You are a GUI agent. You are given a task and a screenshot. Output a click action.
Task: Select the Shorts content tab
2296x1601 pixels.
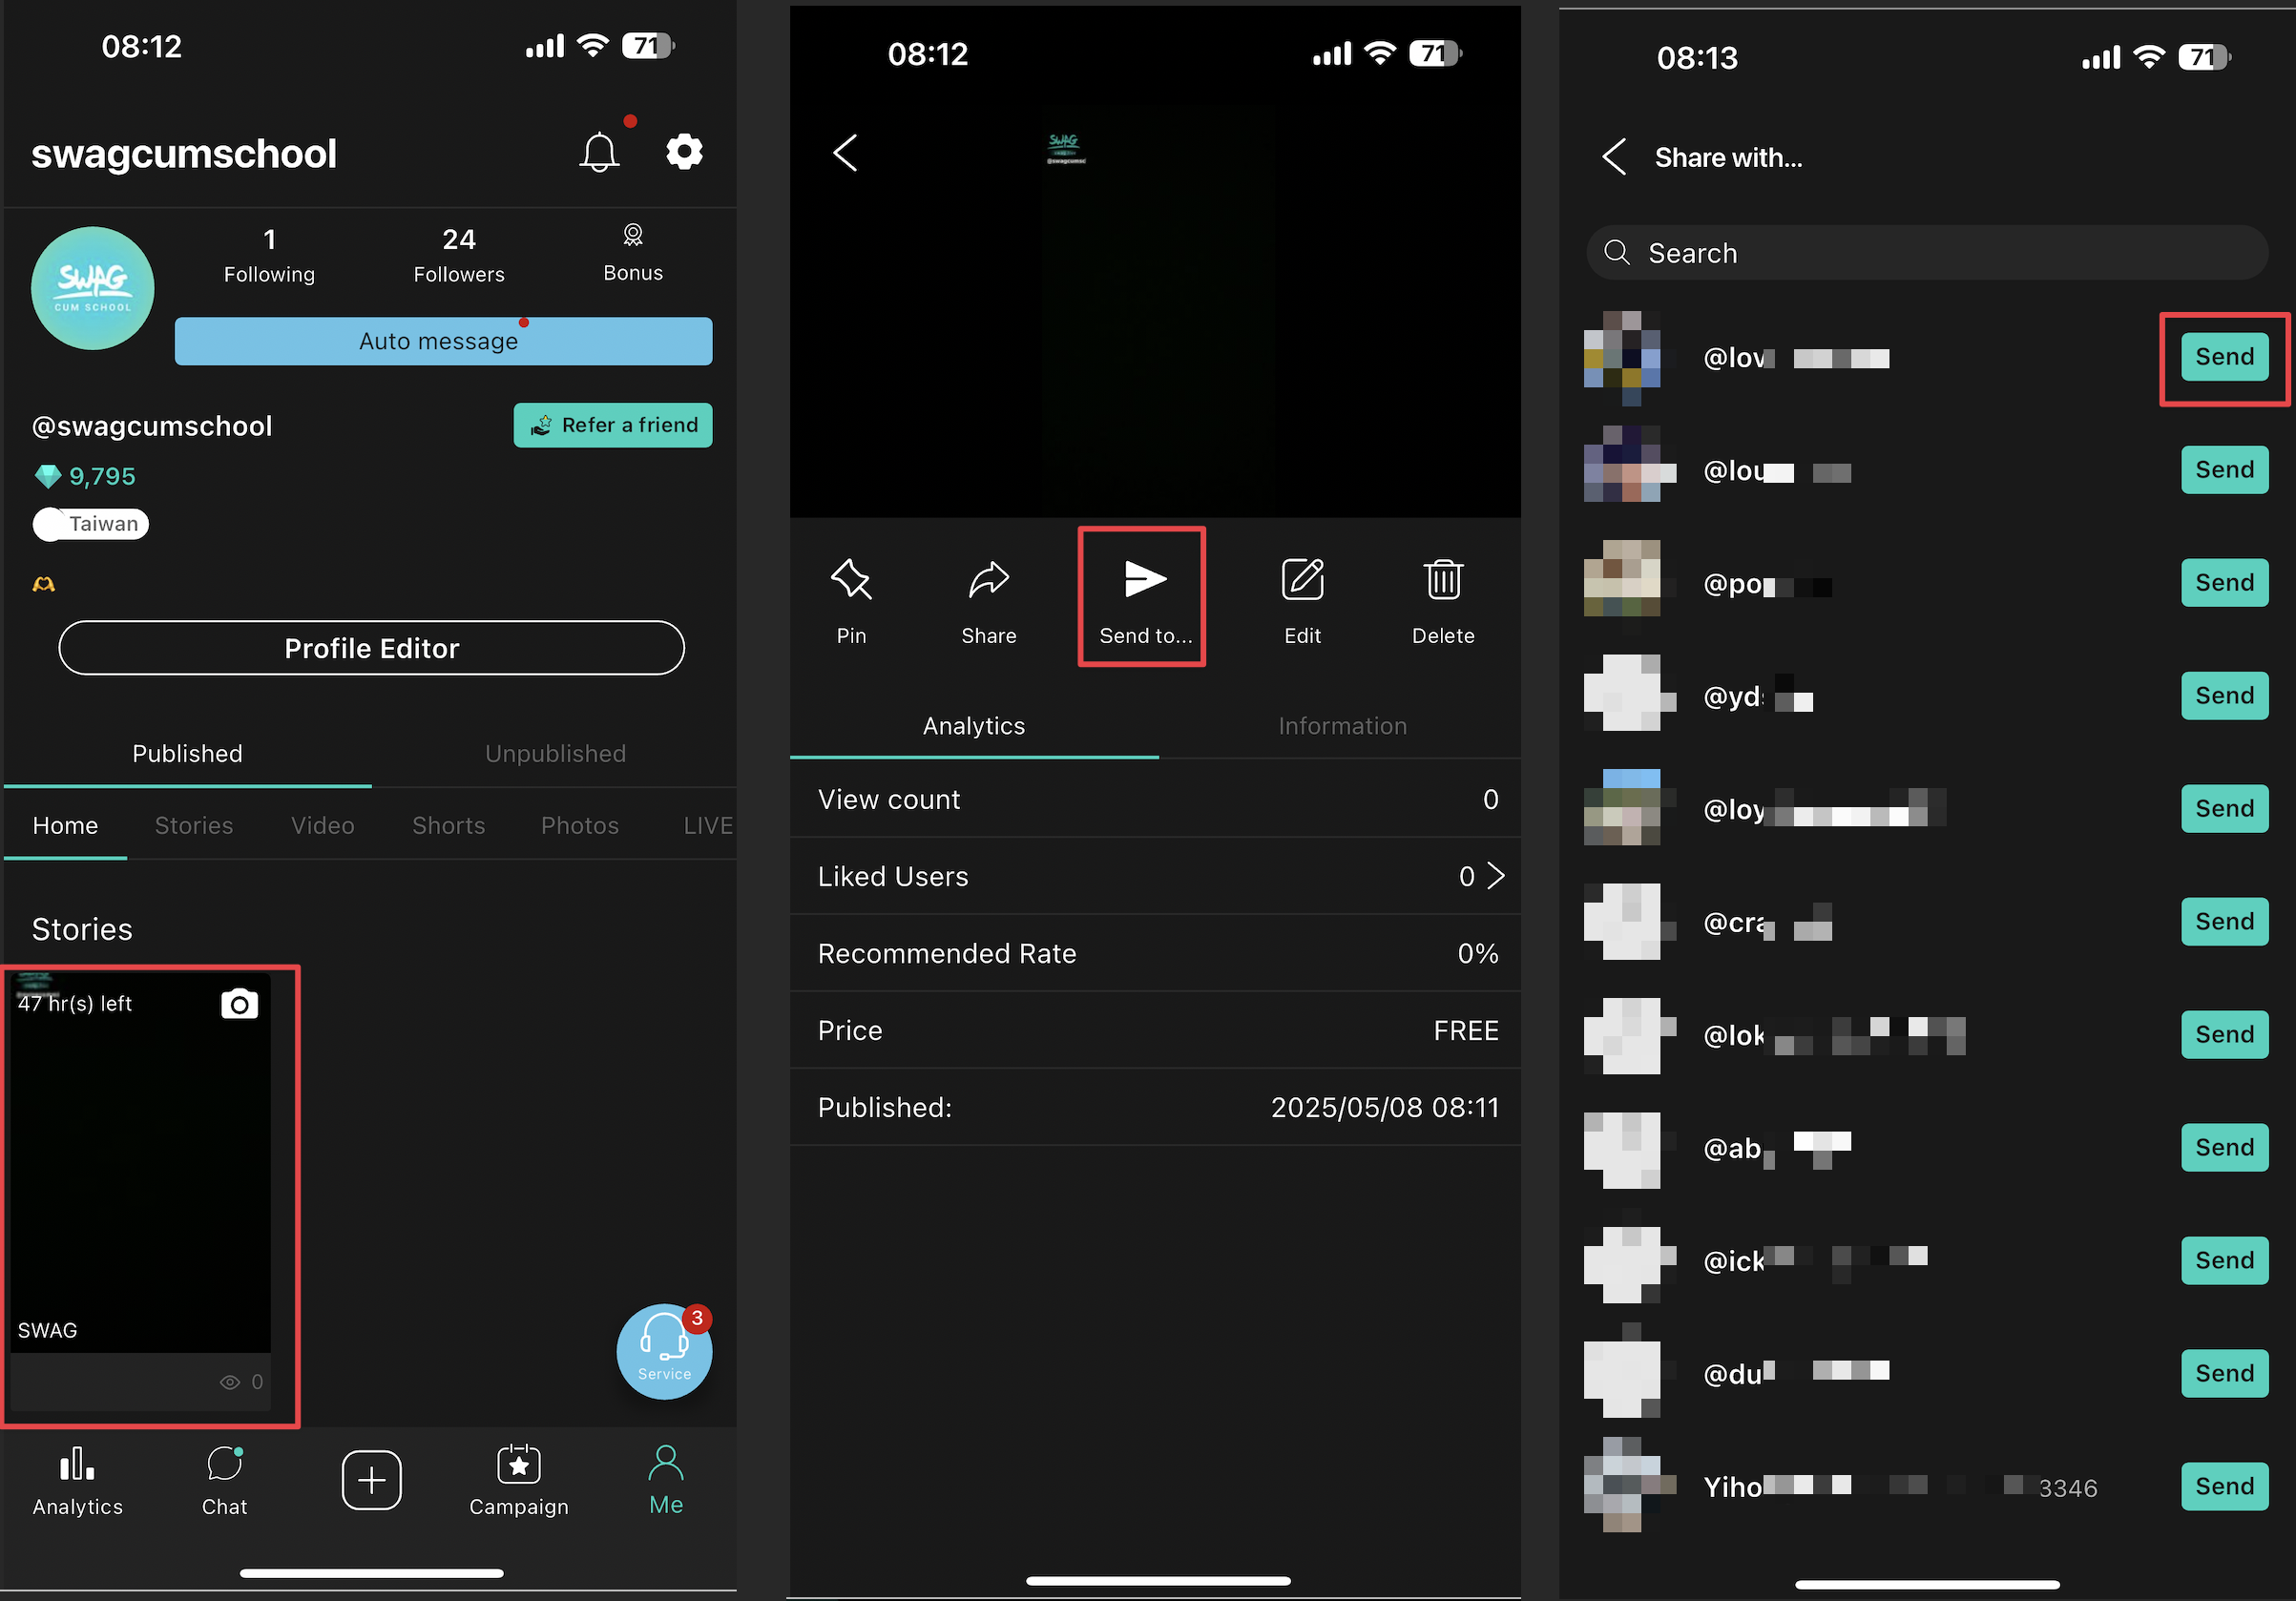tap(448, 825)
